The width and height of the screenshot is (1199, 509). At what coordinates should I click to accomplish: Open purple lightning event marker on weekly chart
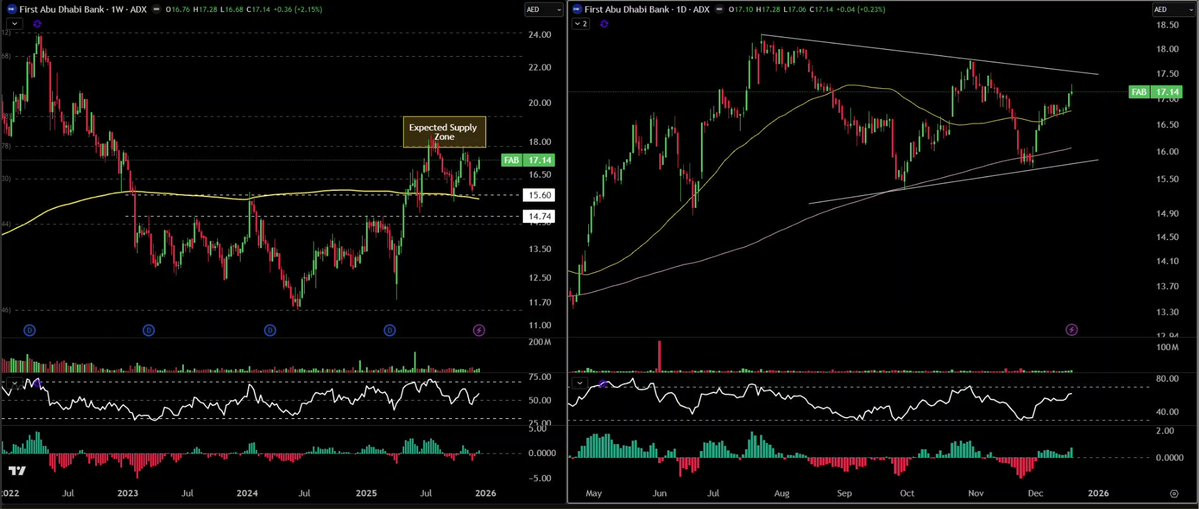479,330
